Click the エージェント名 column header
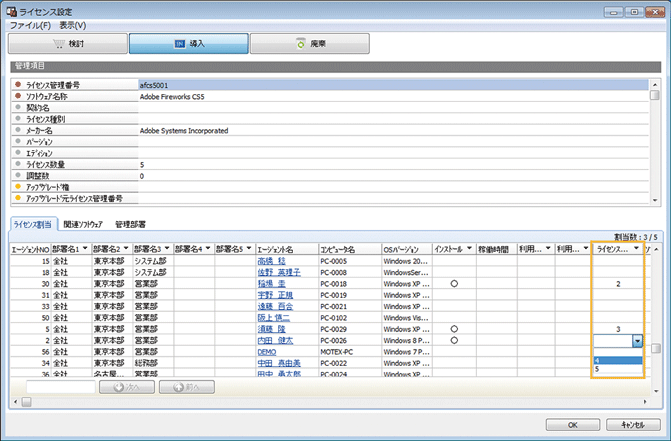Viewport: 671px width, 441px height. coord(287,249)
